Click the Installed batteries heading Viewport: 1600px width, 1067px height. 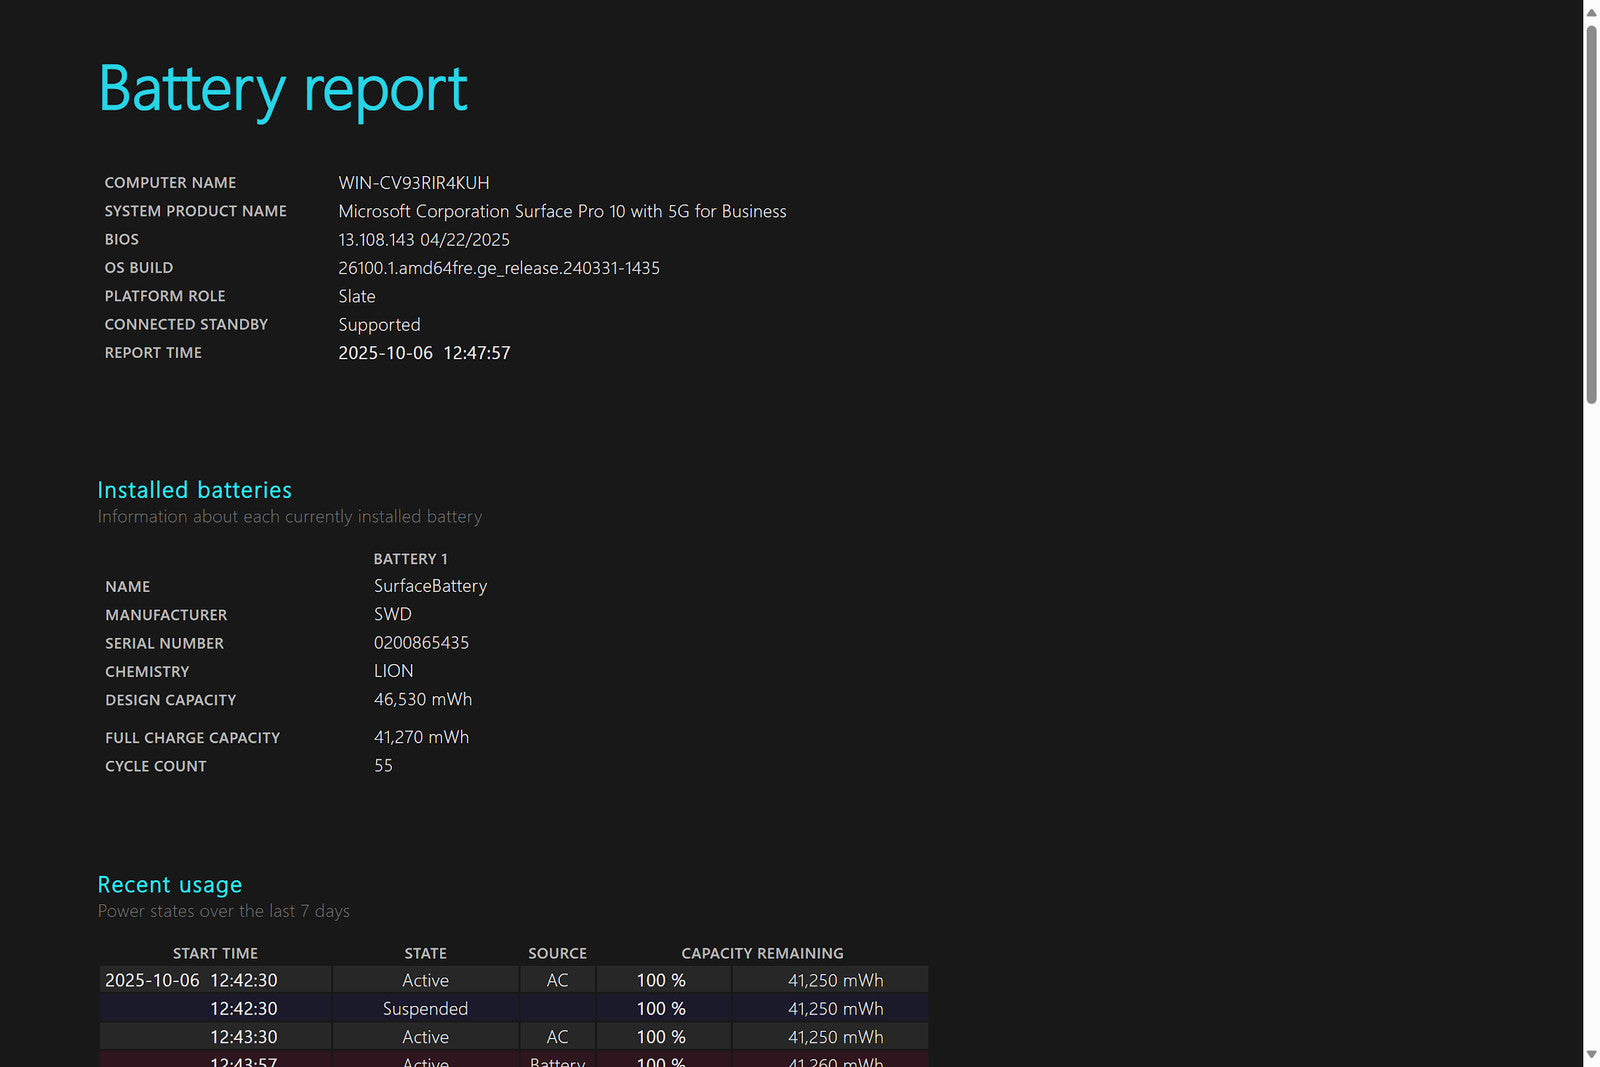tap(195, 490)
